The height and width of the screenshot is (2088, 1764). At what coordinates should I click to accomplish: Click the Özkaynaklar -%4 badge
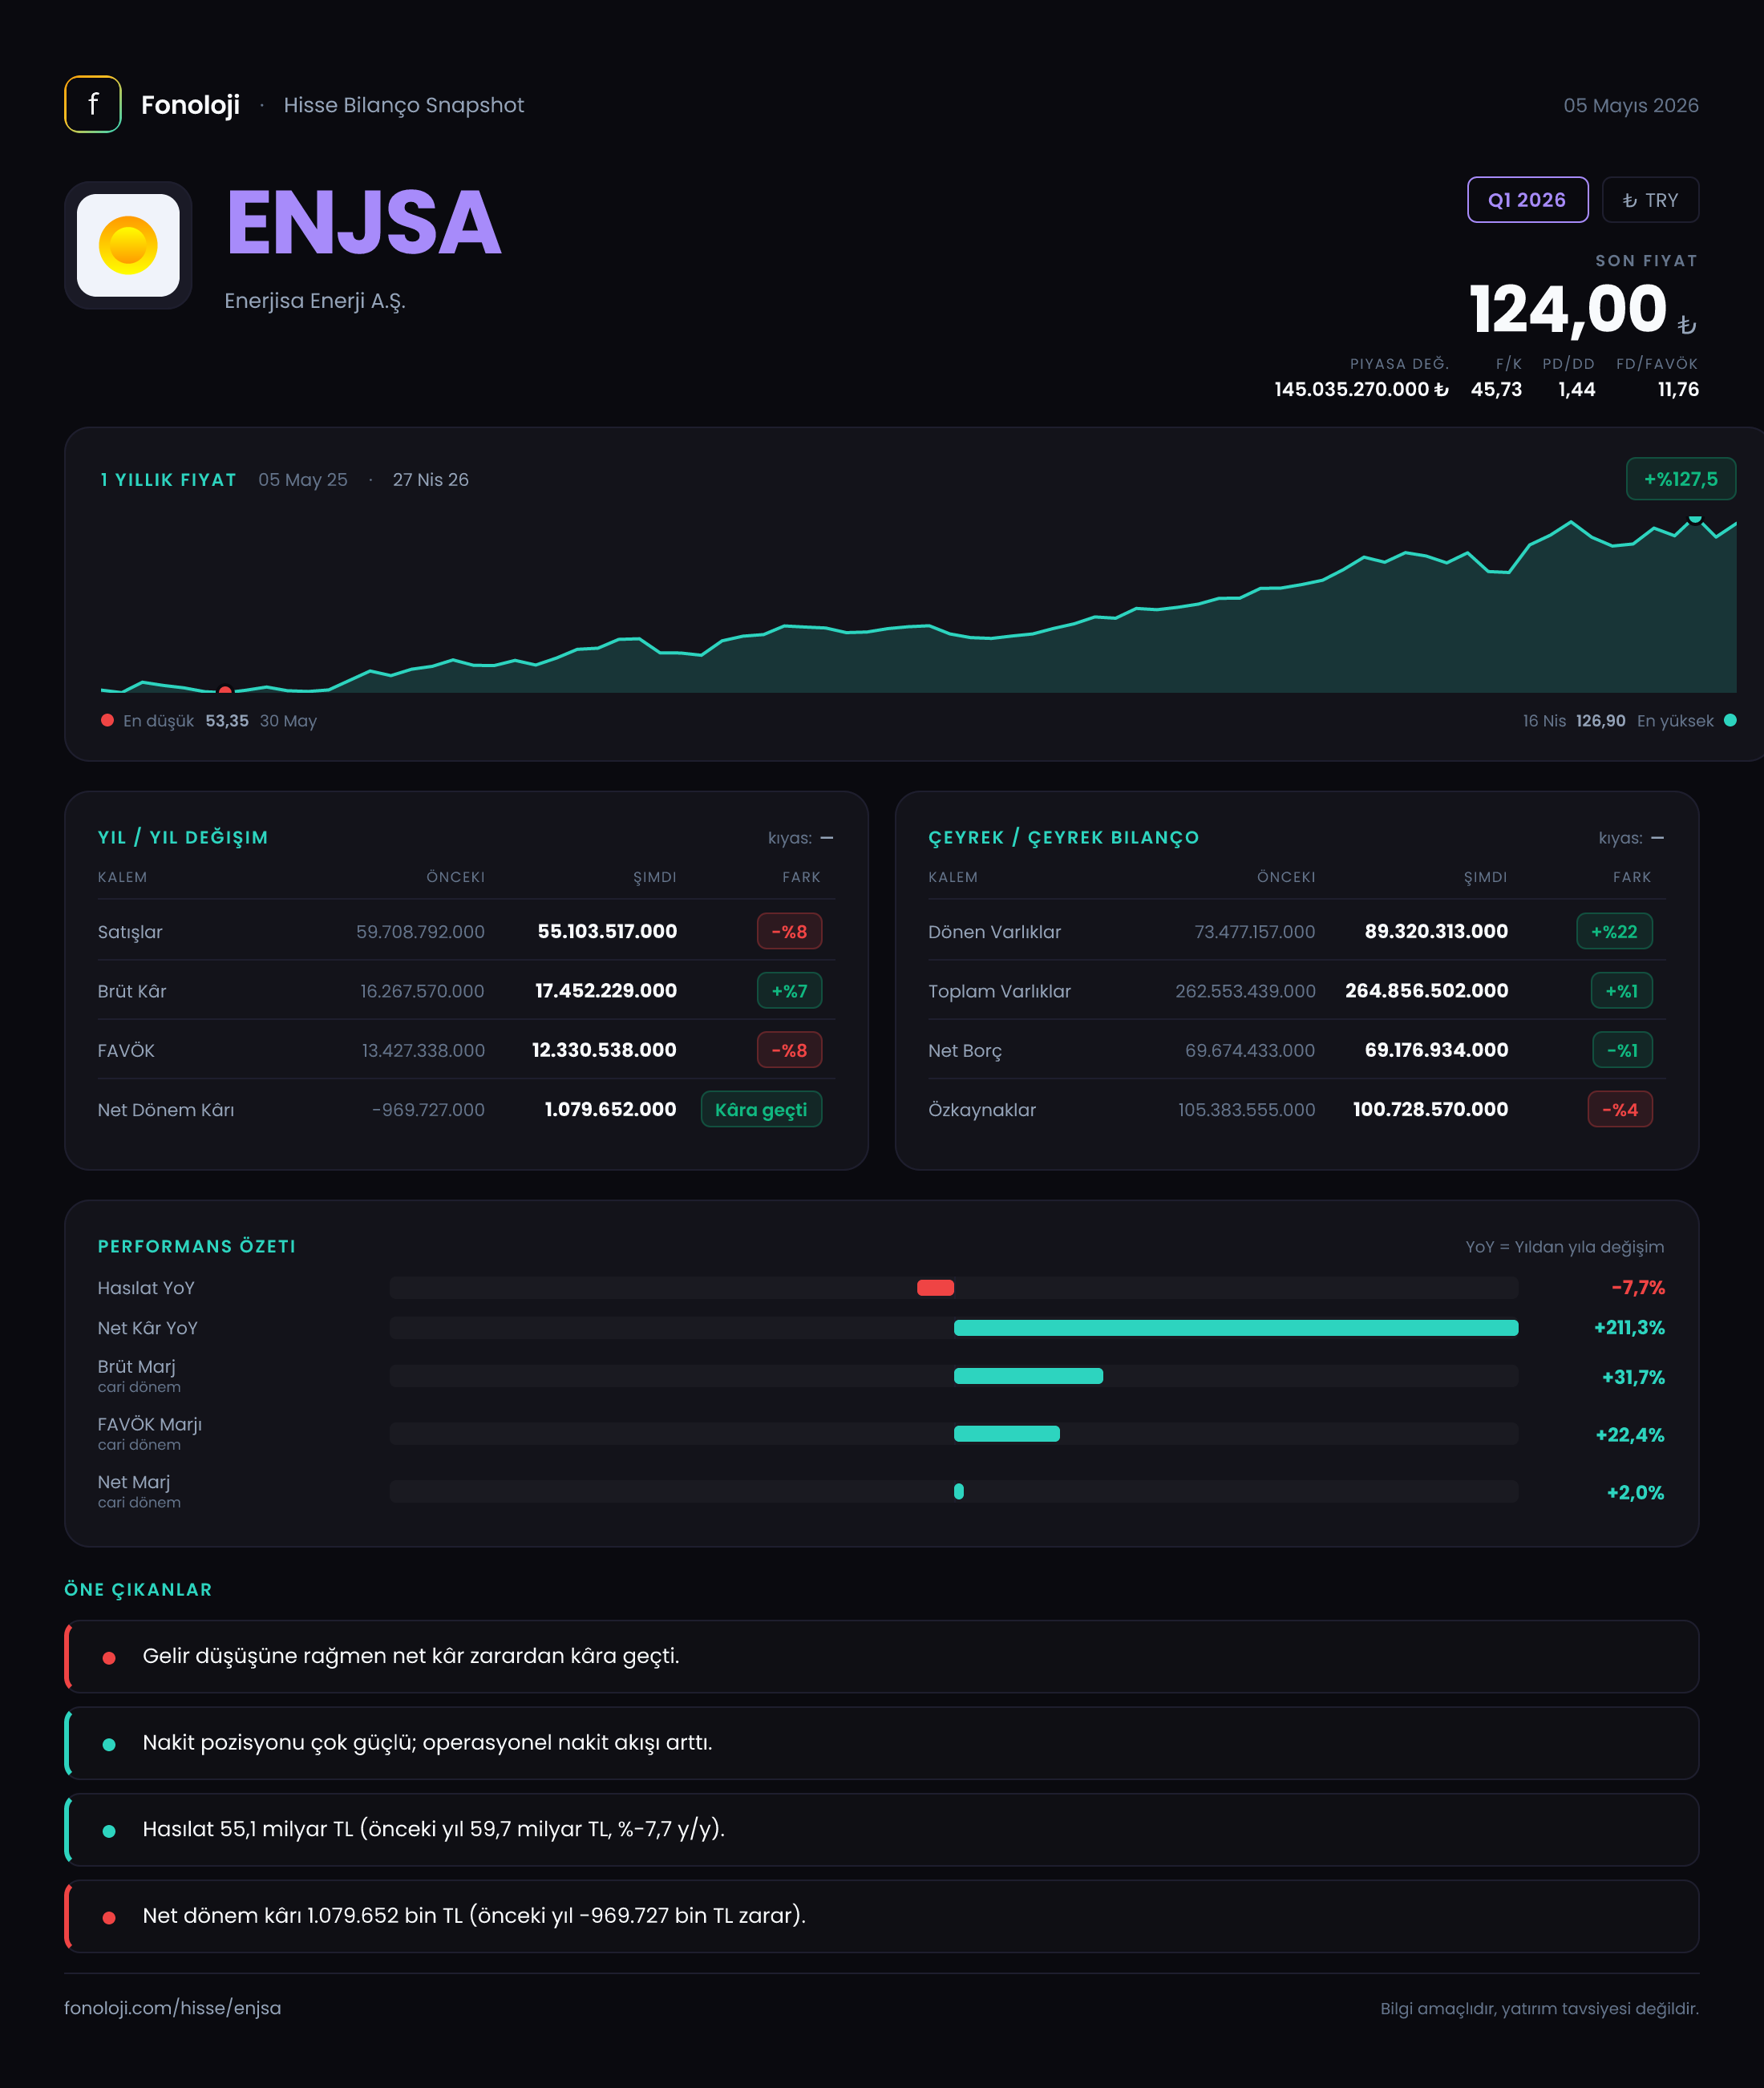(1620, 1109)
